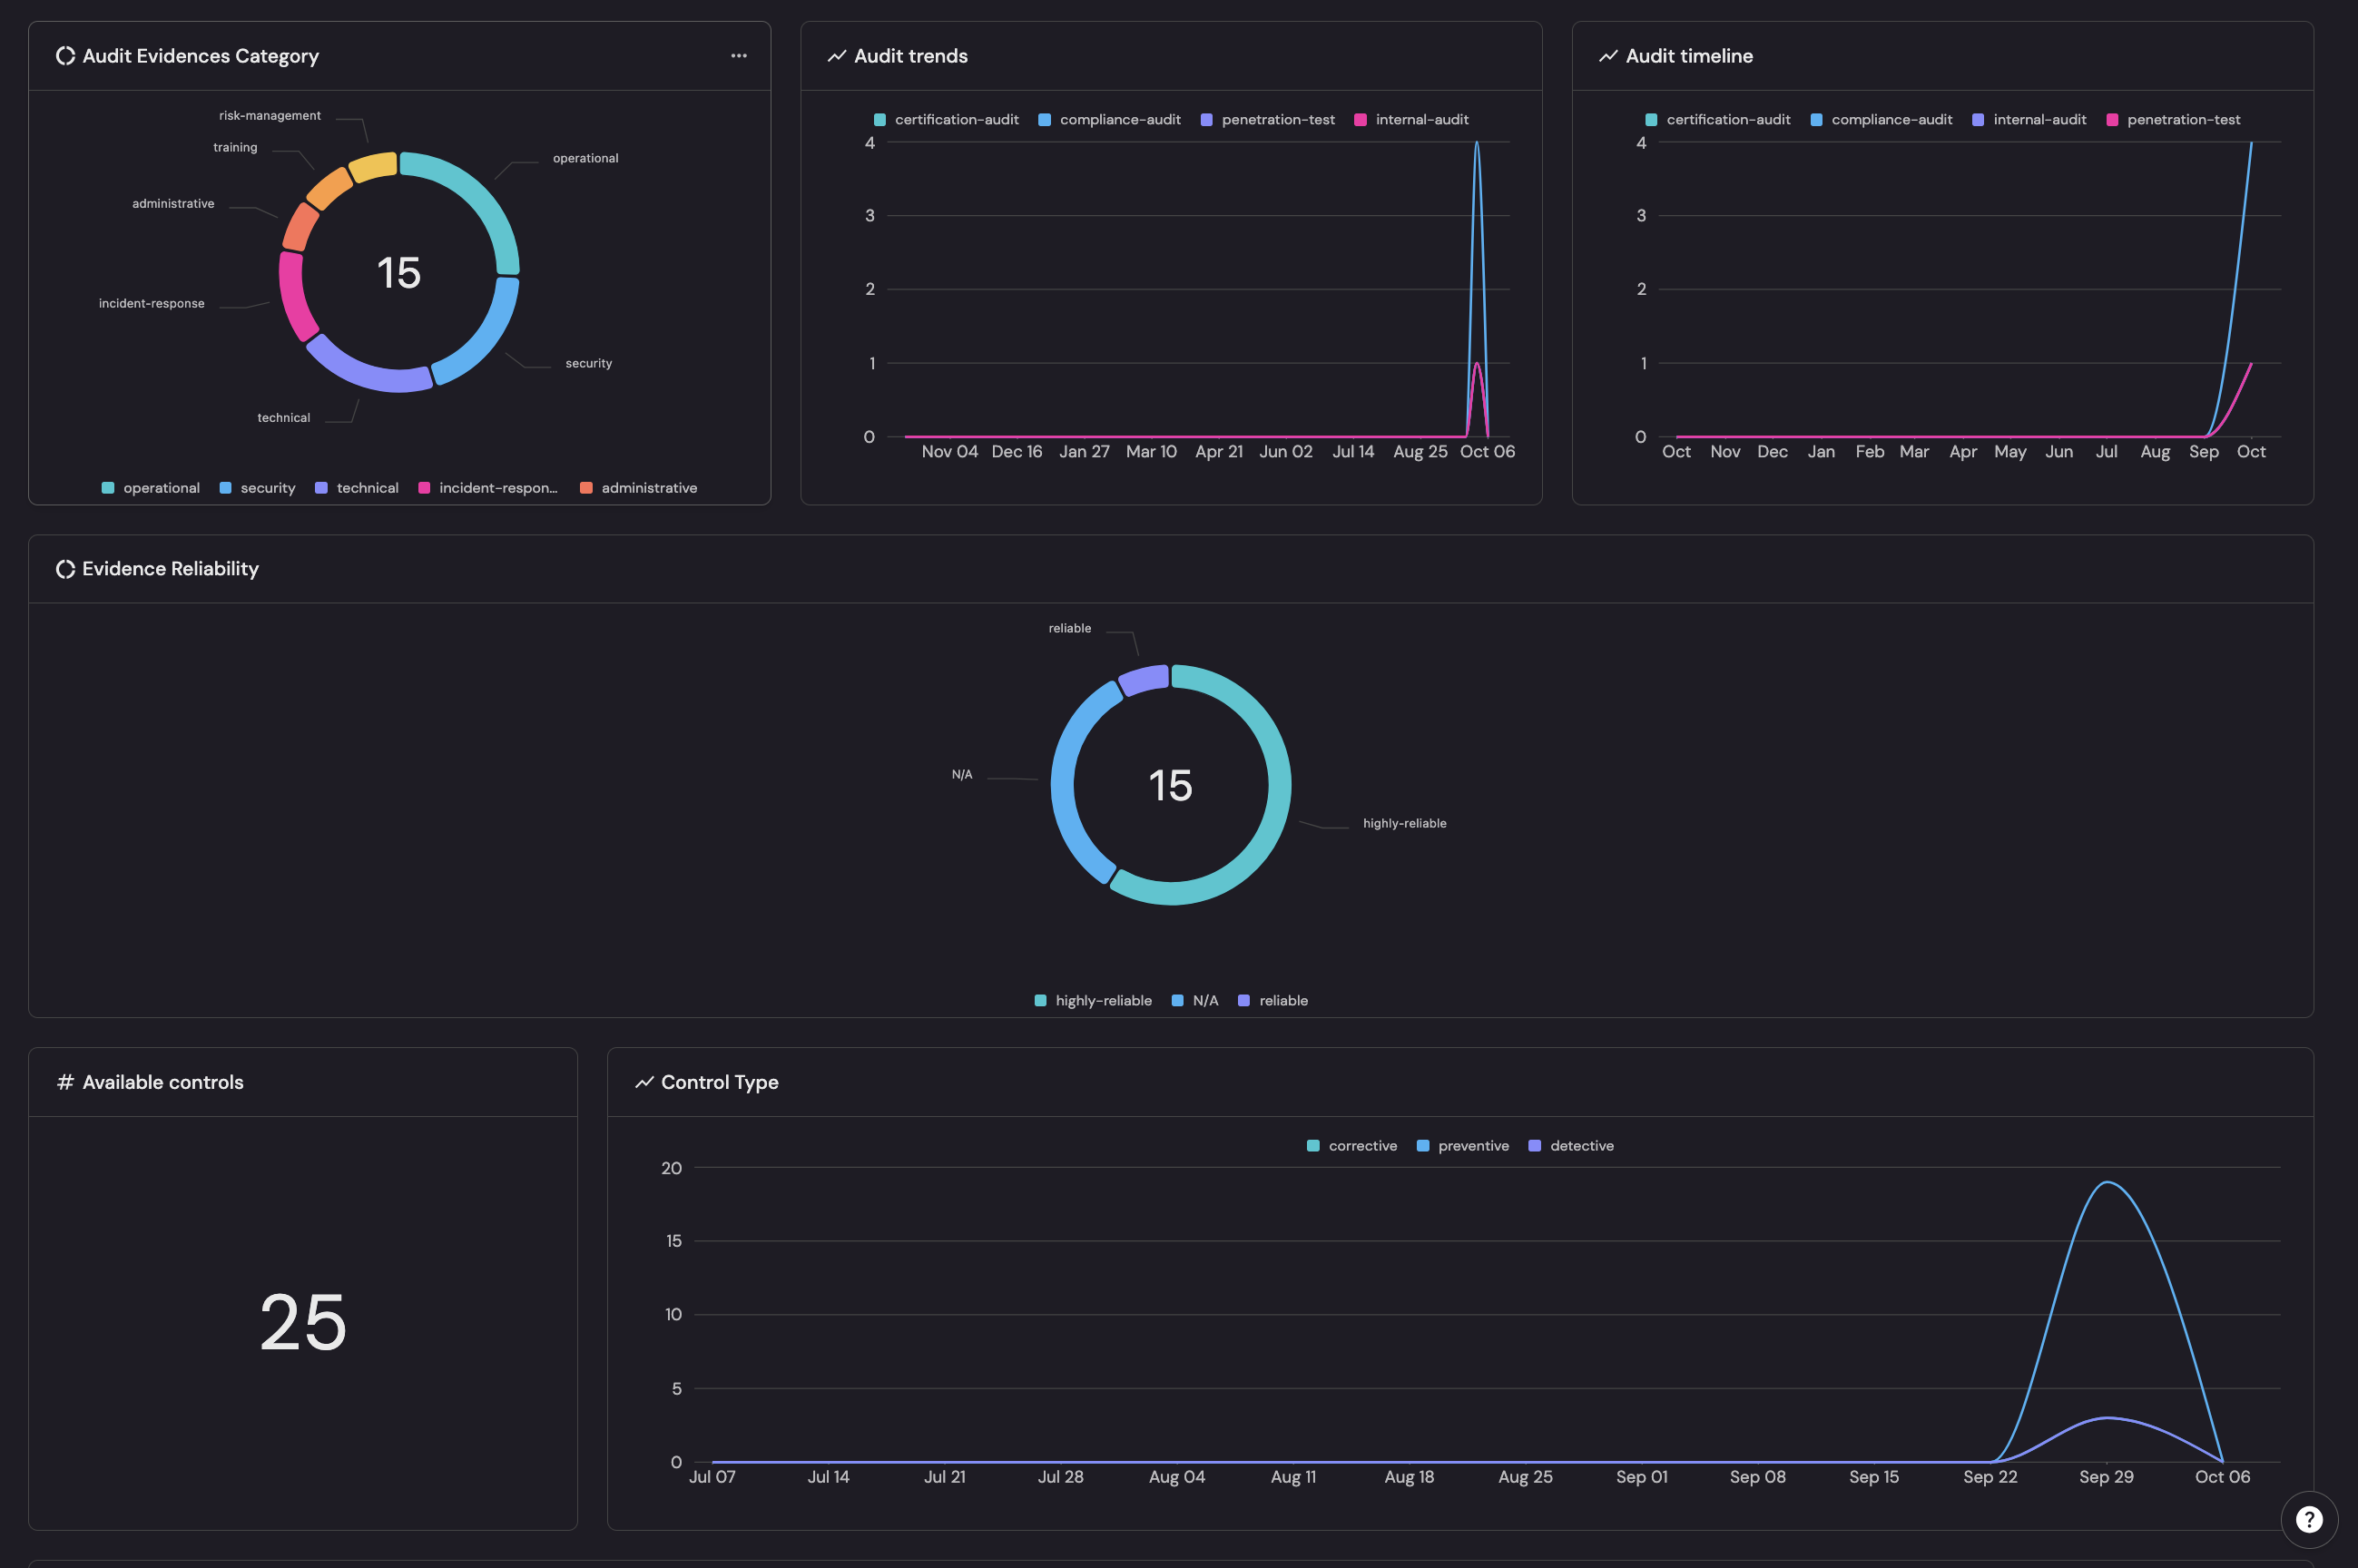Click the security legend color swatch

[x=224, y=487]
